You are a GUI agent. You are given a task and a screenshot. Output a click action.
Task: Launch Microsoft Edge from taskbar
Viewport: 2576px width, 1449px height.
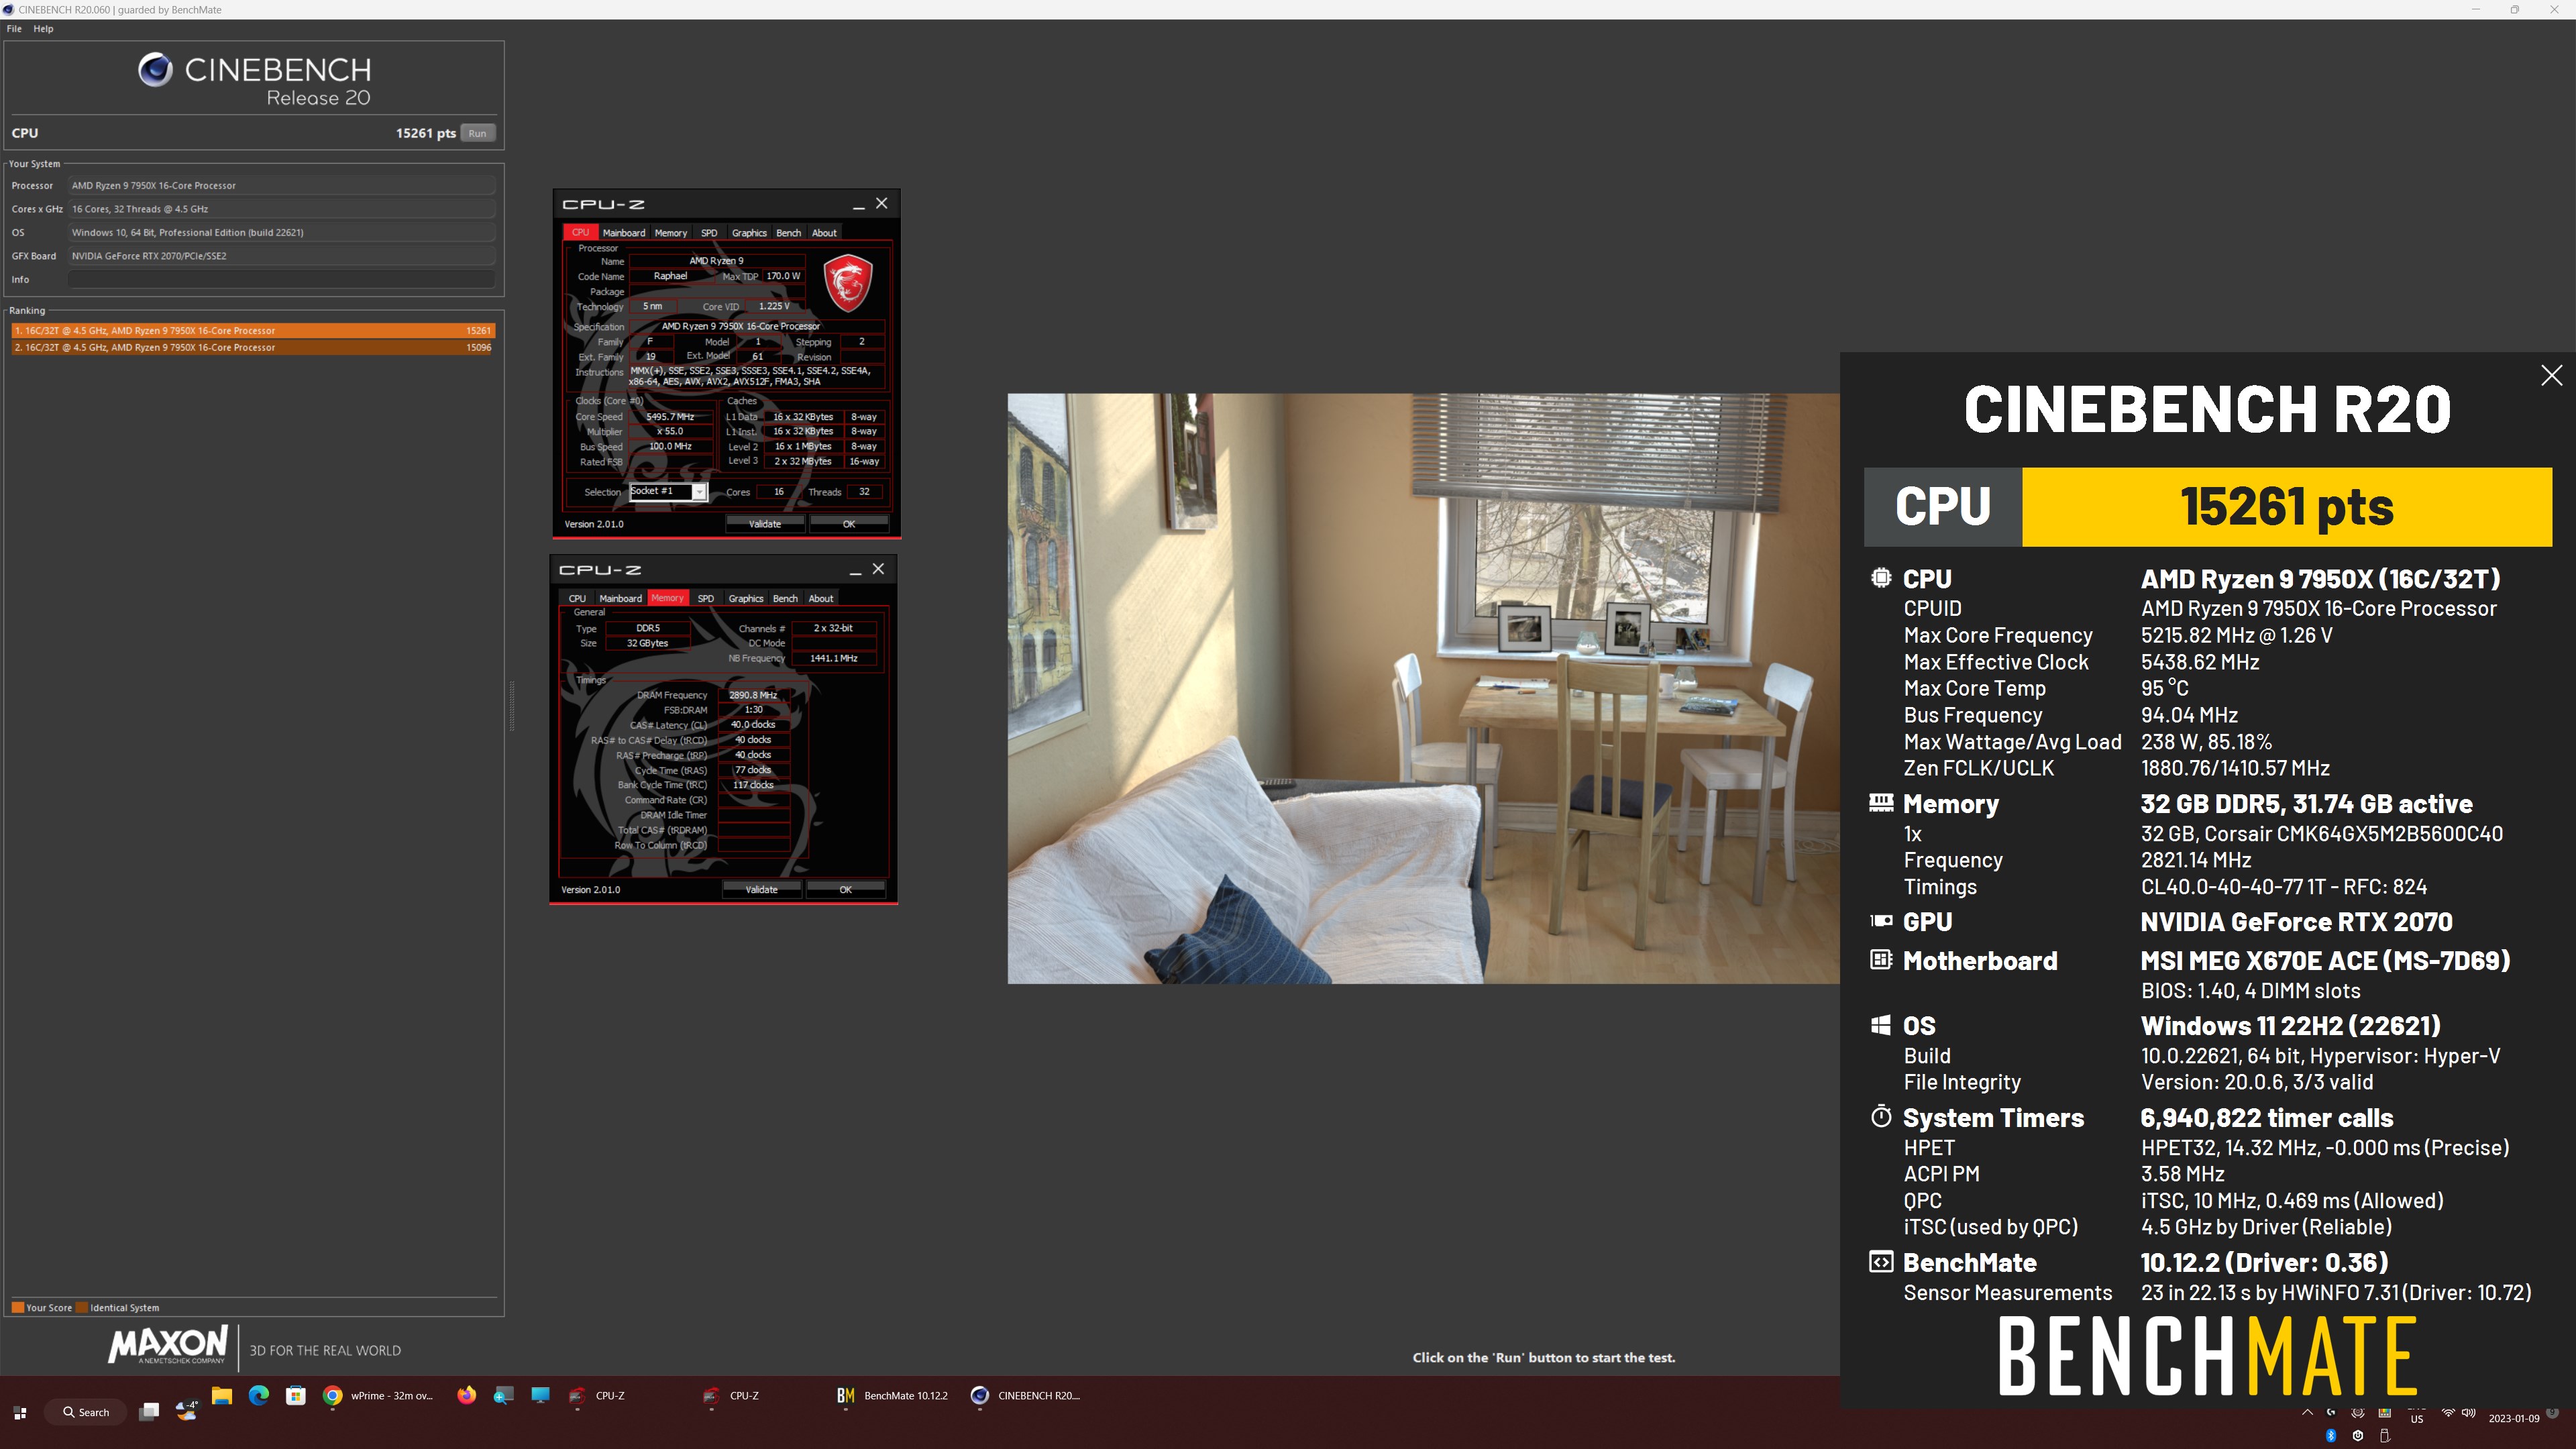(259, 1396)
